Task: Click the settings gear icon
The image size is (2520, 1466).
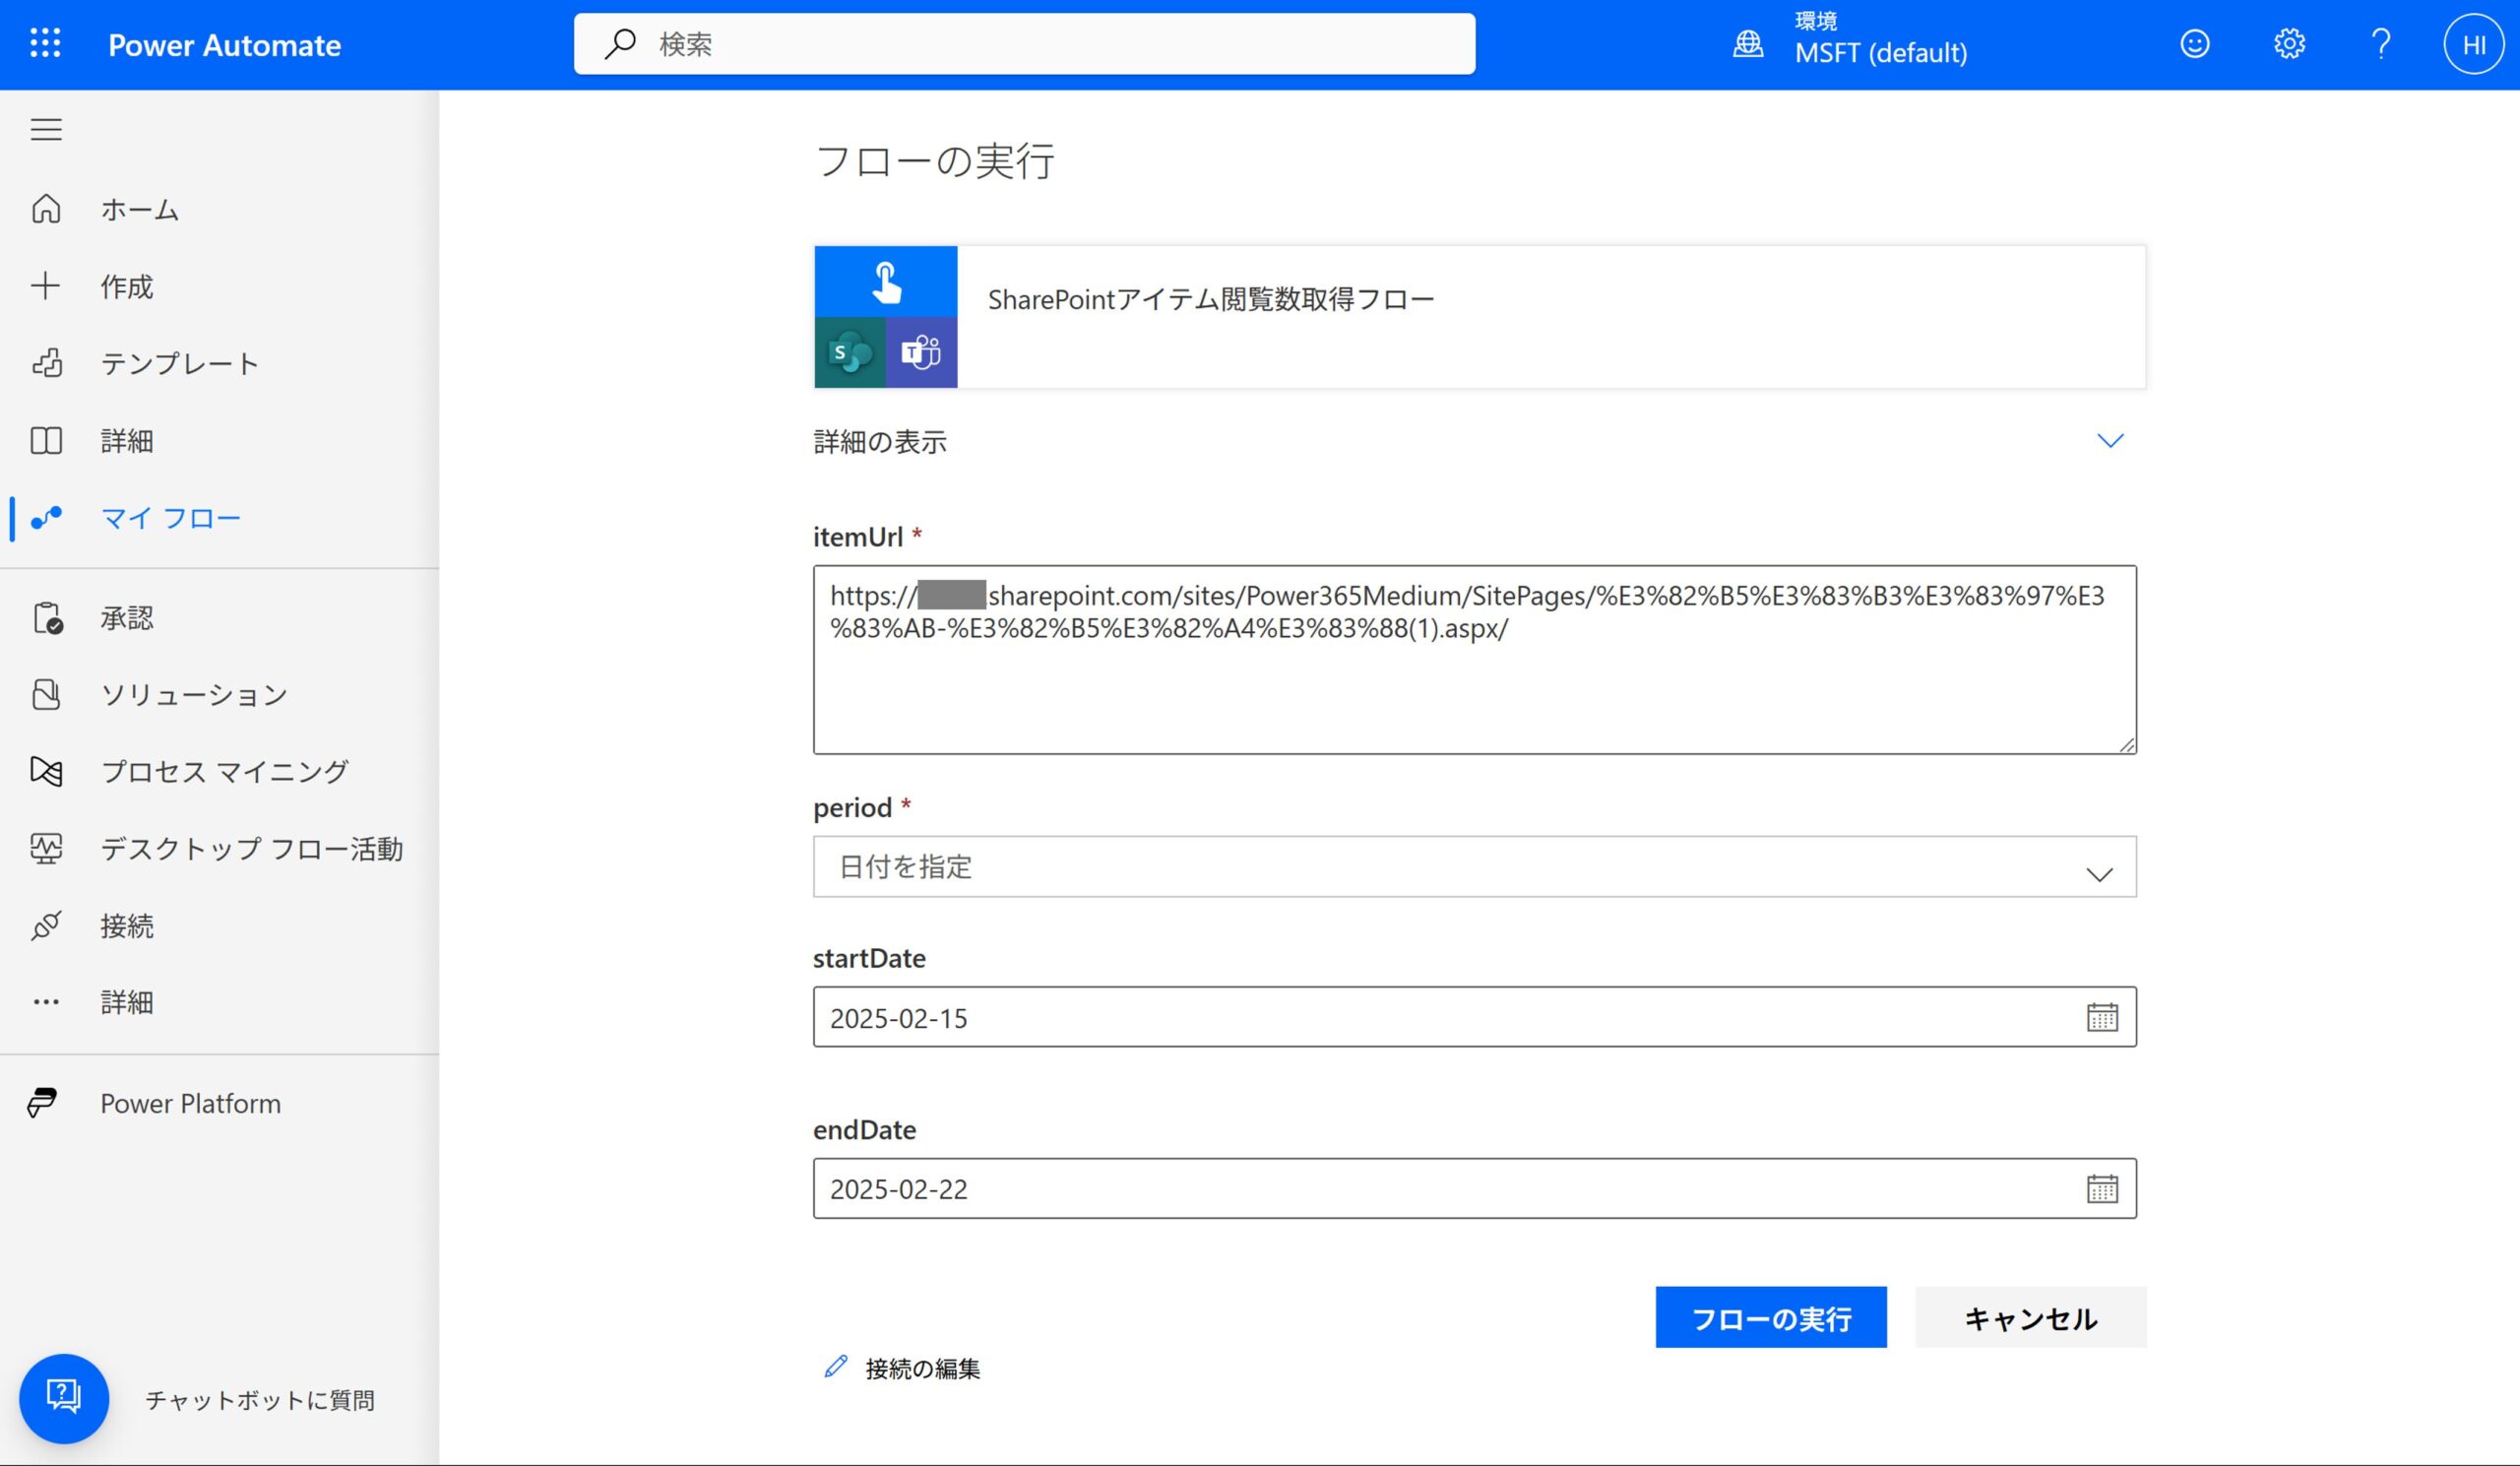Action: coord(2288,44)
